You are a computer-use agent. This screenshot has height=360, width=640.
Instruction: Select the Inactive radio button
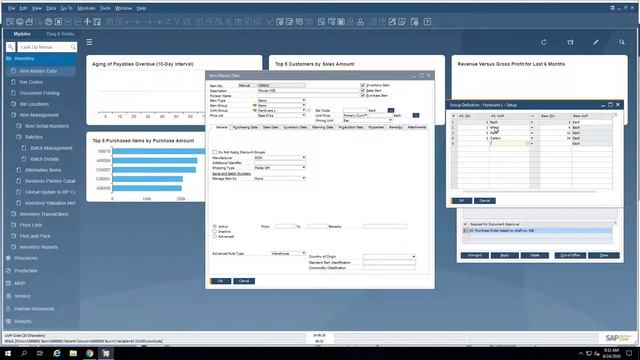(x=215, y=231)
